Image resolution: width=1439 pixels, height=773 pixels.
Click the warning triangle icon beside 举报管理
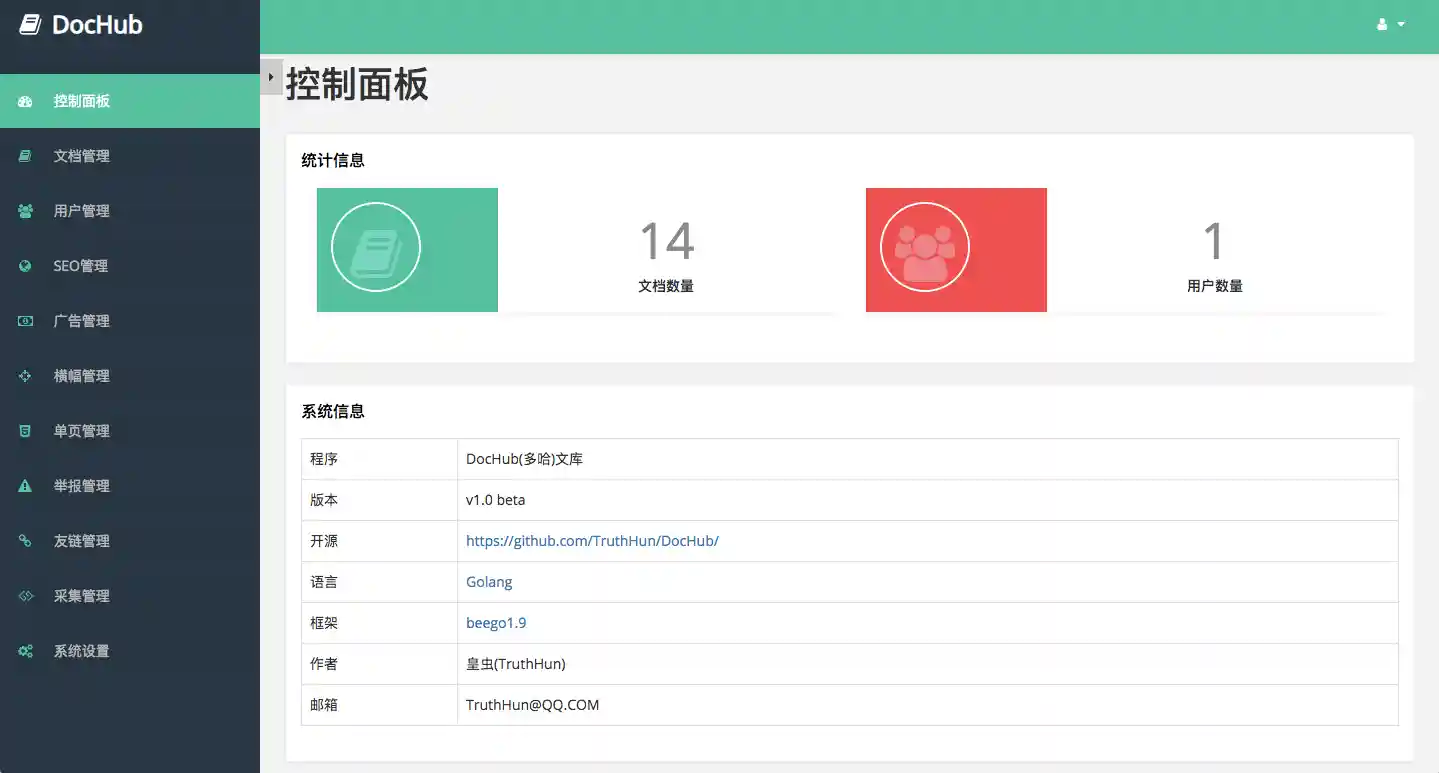click(x=25, y=486)
